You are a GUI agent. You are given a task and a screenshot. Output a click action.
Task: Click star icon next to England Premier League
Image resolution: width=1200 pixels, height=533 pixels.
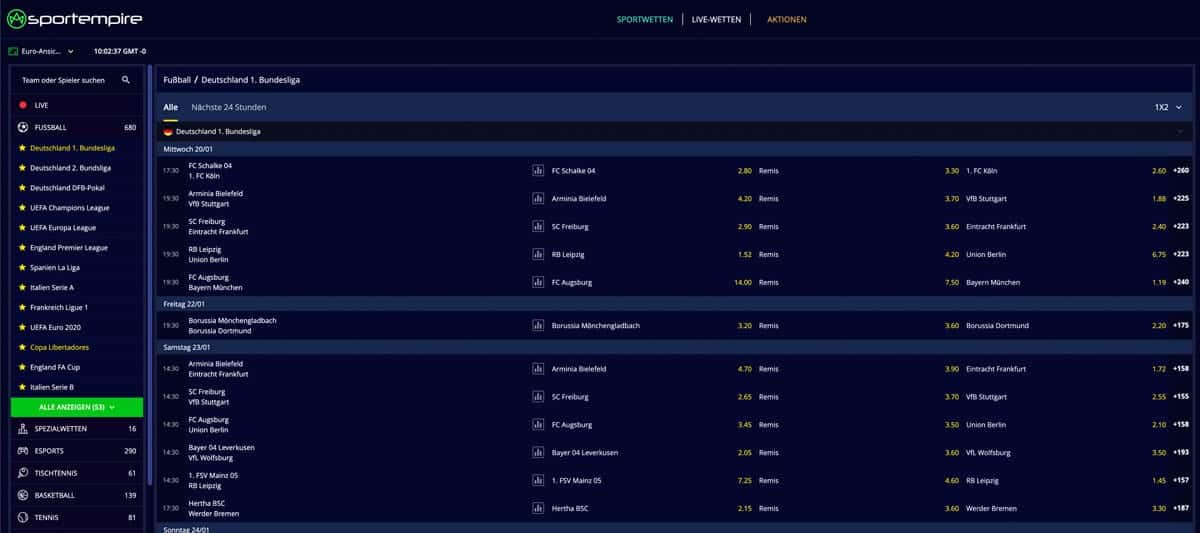tap(22, 247)
